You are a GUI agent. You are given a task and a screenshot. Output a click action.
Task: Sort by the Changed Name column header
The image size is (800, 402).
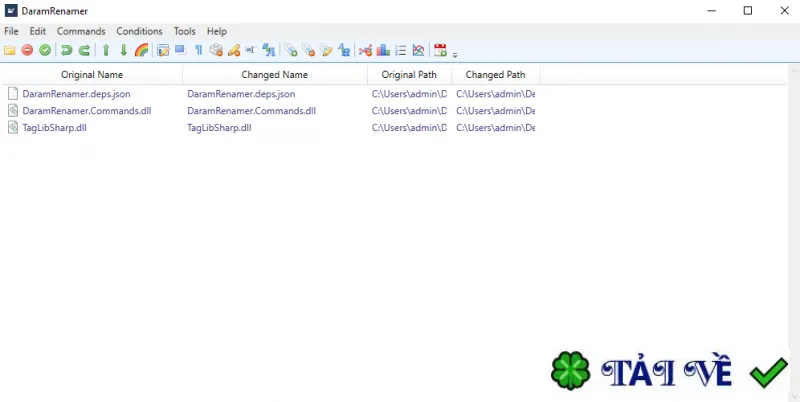coord(274,74)
